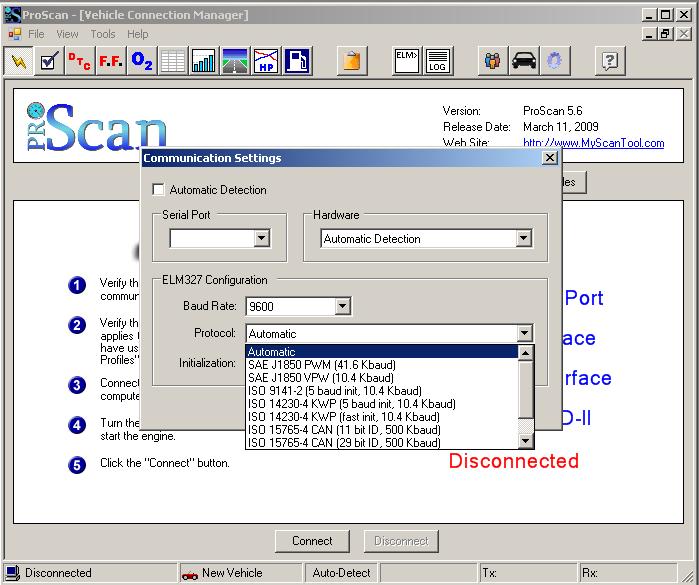
Task: Expand the Baud Rate dropdown
Action: pyautogui.click(x=342, y=307)
